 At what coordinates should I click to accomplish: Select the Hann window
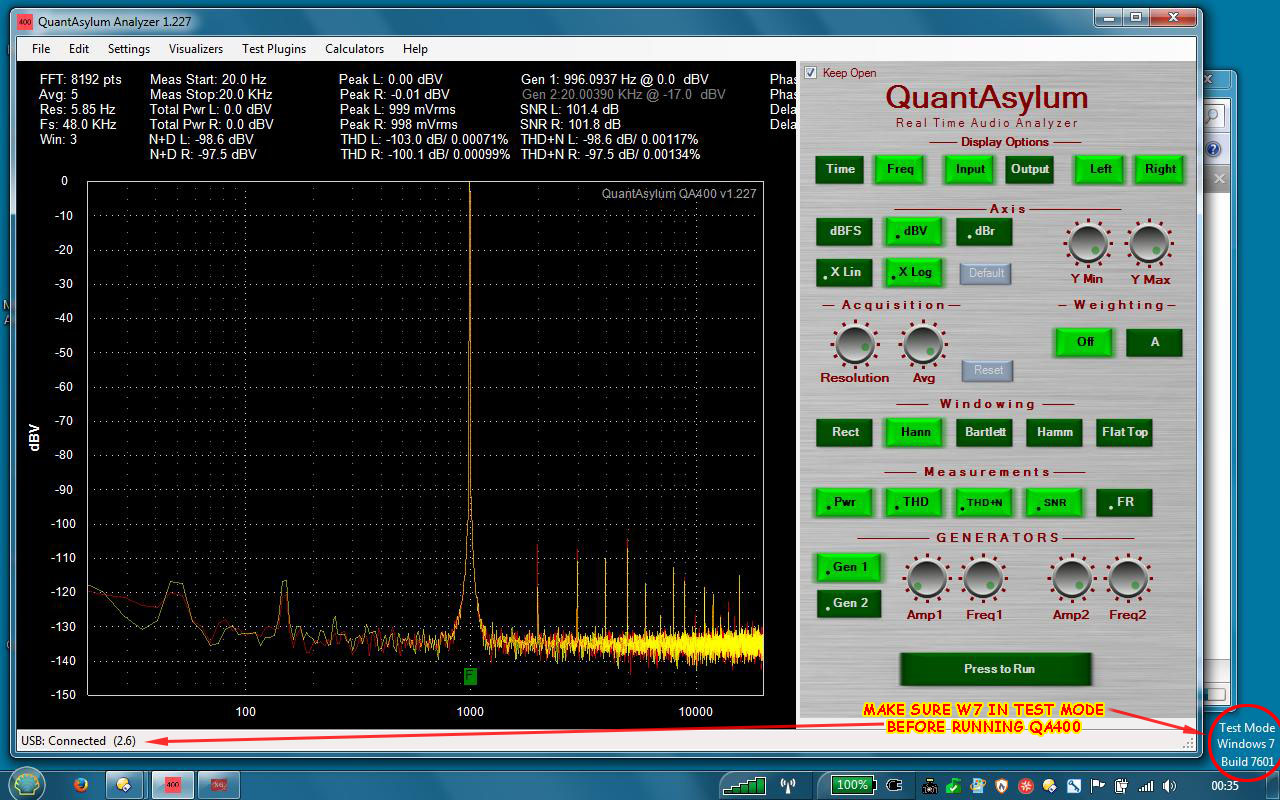tap(915, 432)
